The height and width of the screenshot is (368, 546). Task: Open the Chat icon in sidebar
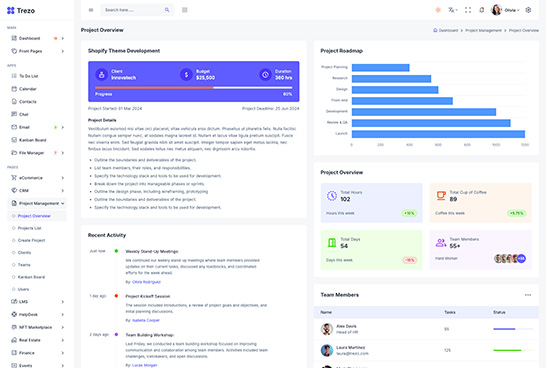click(14, 114)
